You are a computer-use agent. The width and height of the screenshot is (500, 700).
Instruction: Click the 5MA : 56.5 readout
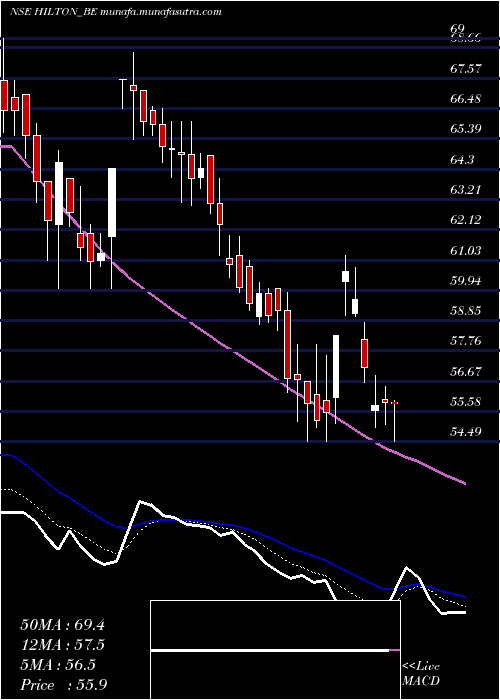[58, 666]
